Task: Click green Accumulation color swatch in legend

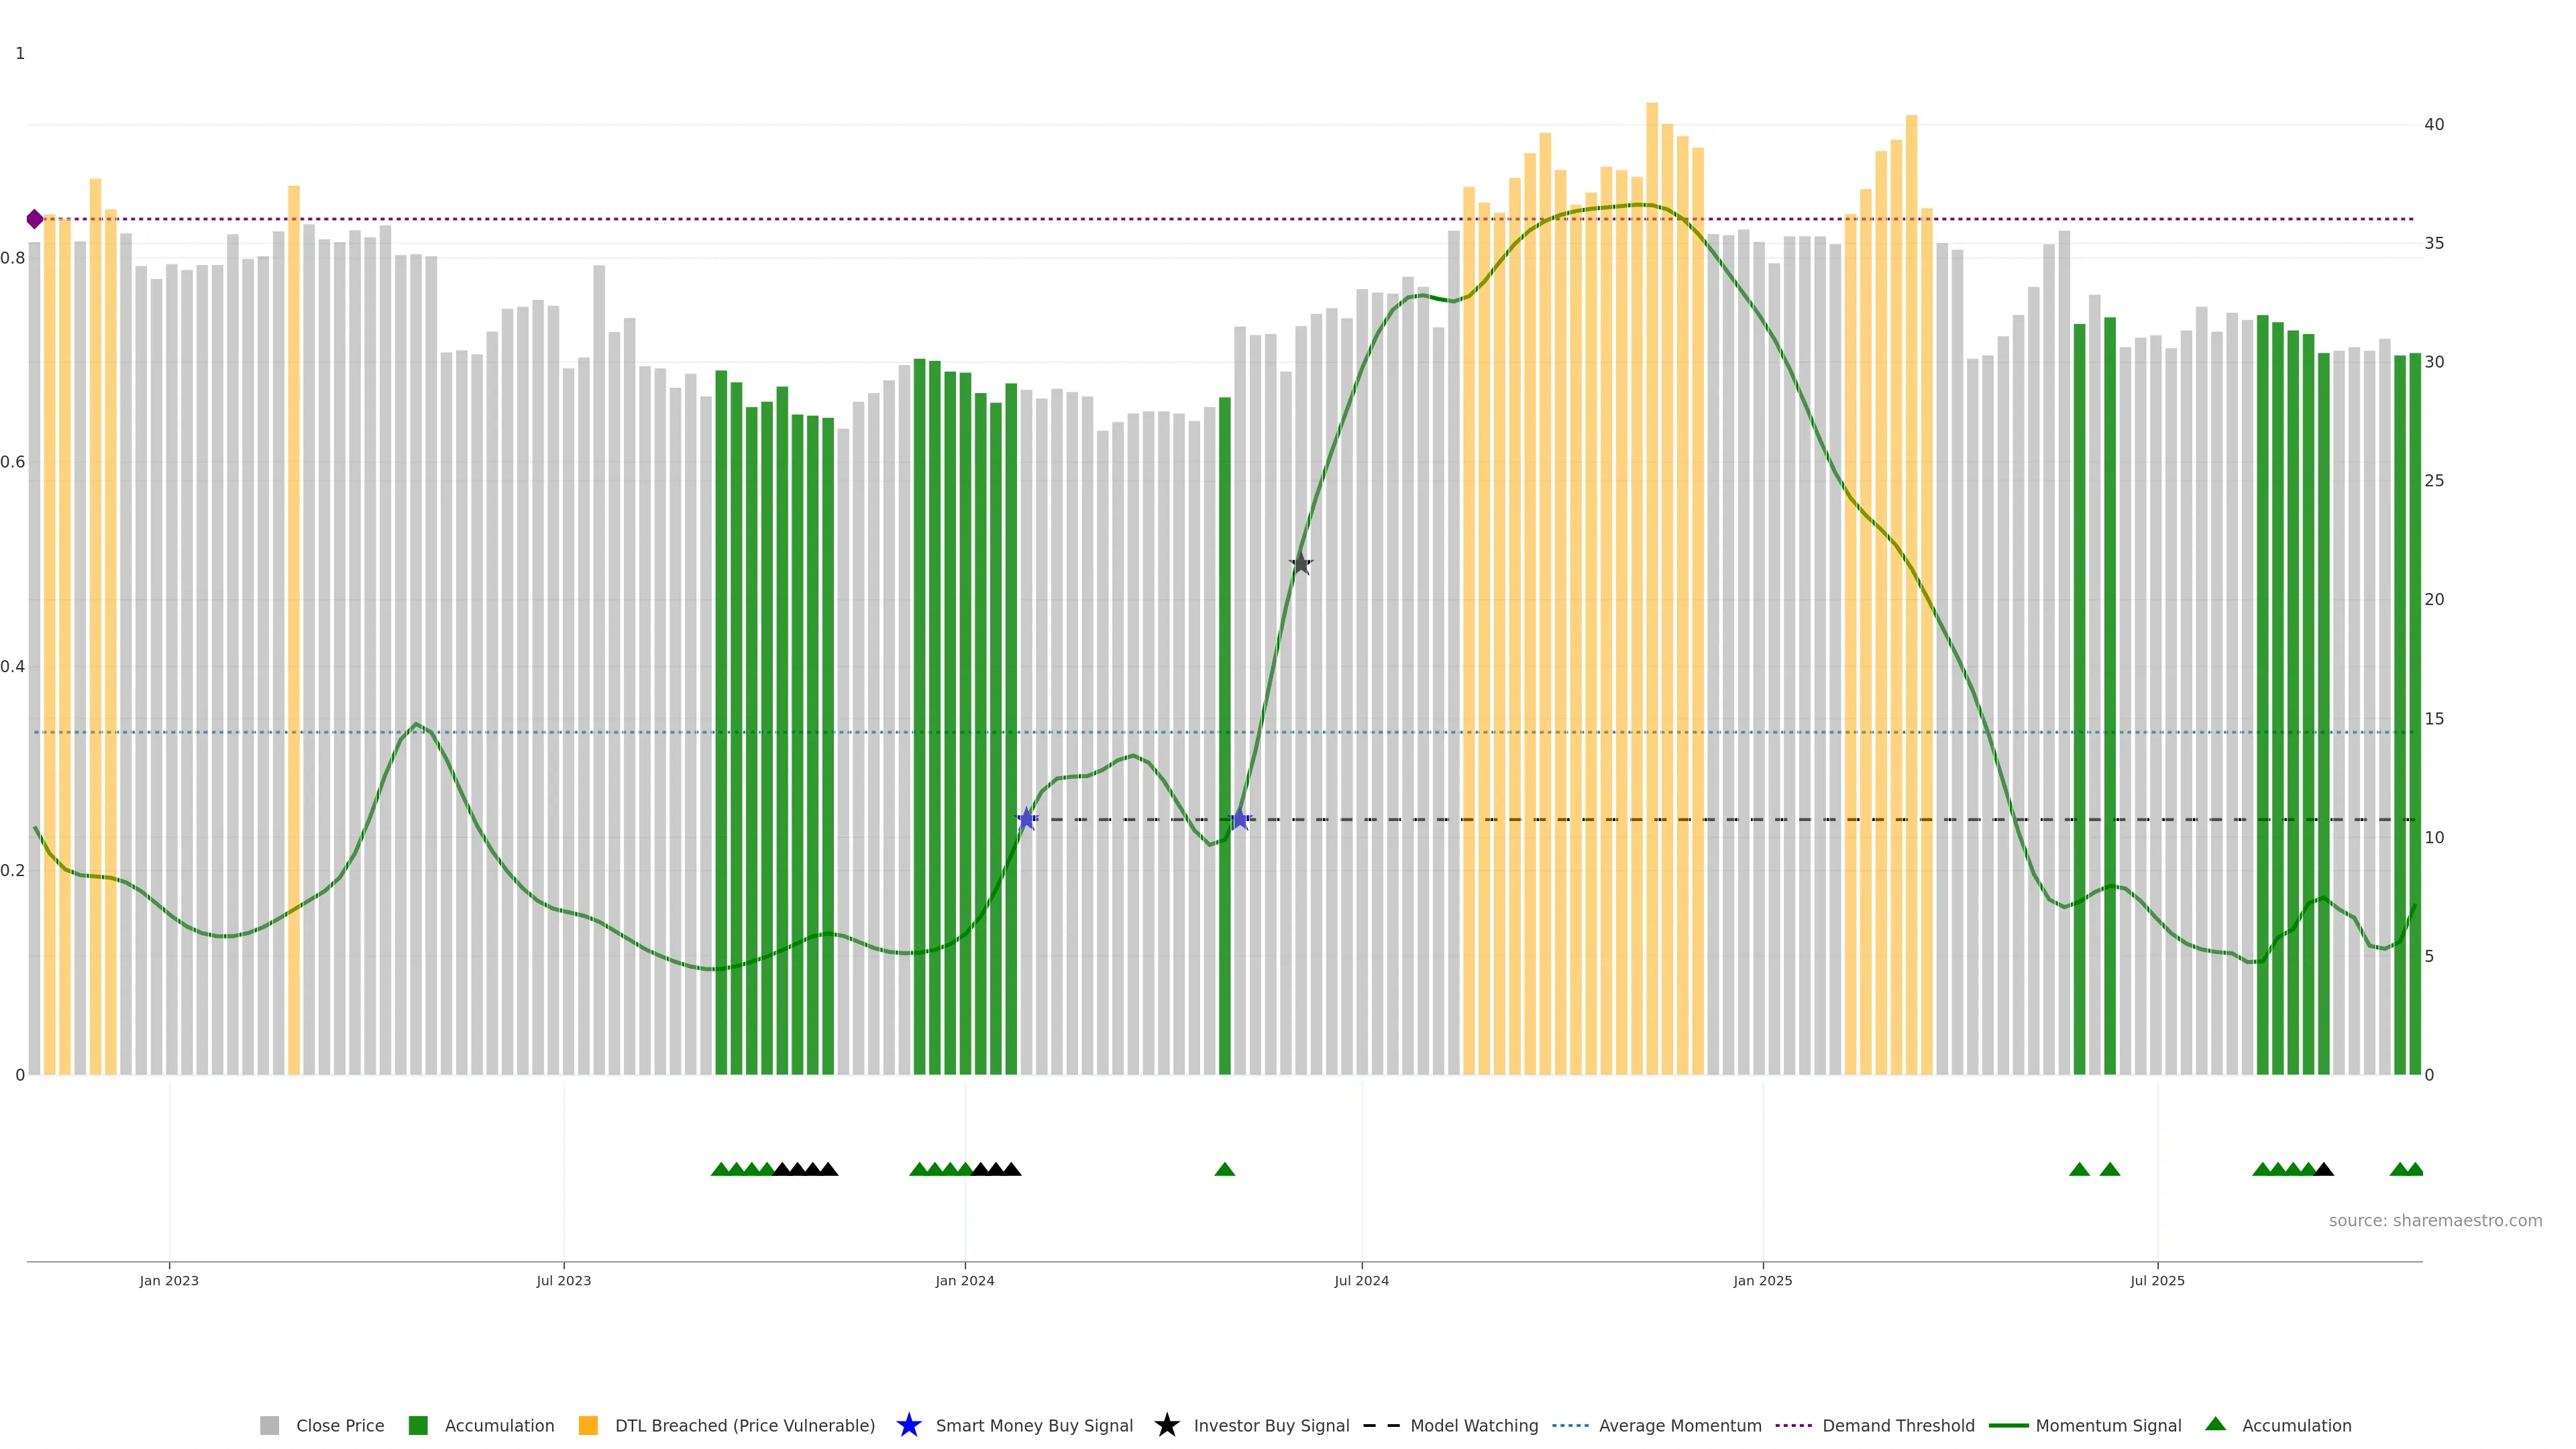Action: (x=418, y=1426)
